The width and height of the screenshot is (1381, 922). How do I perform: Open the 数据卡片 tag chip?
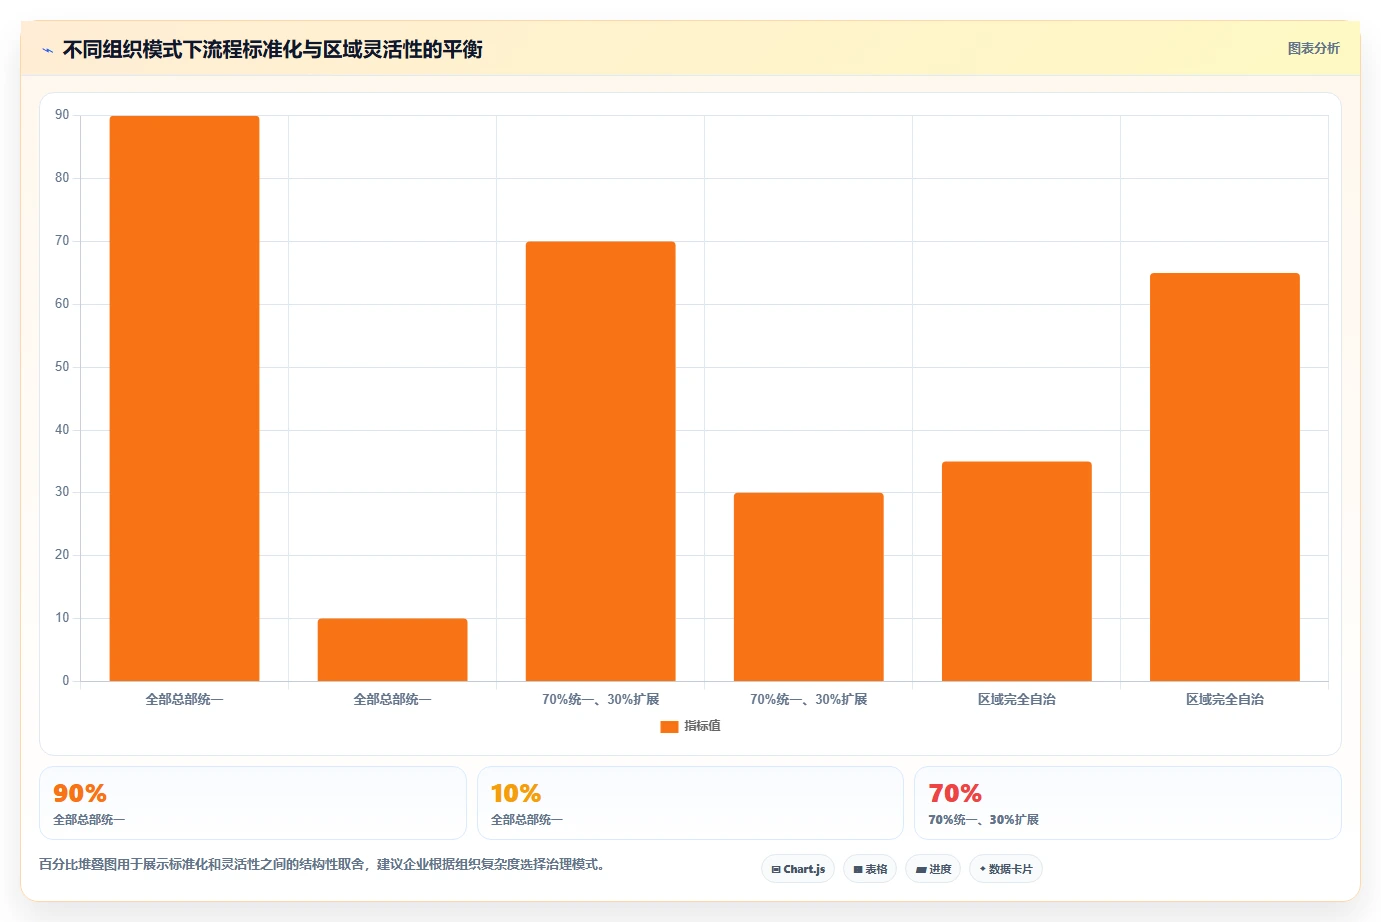[1006, 869]
